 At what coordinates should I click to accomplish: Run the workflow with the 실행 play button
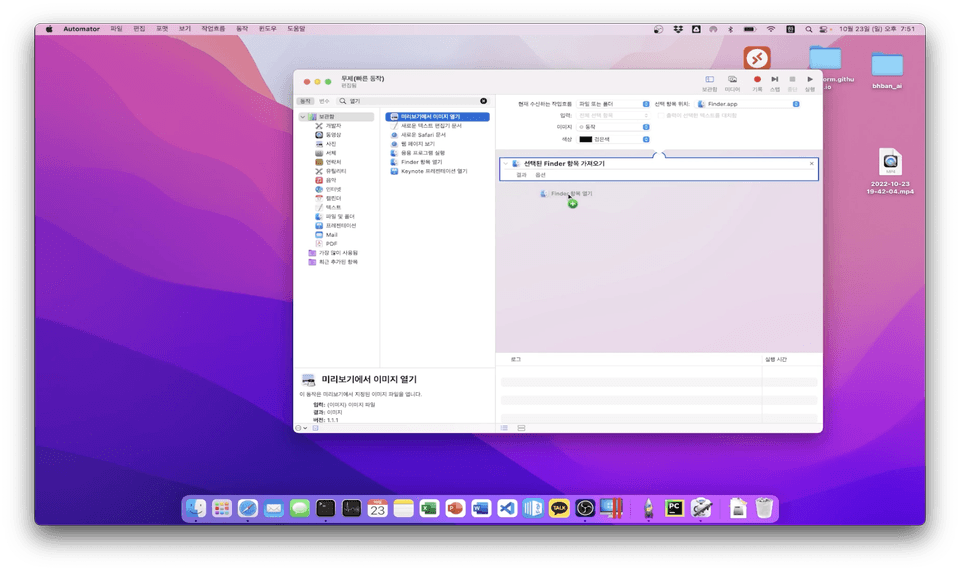[810, 83]
